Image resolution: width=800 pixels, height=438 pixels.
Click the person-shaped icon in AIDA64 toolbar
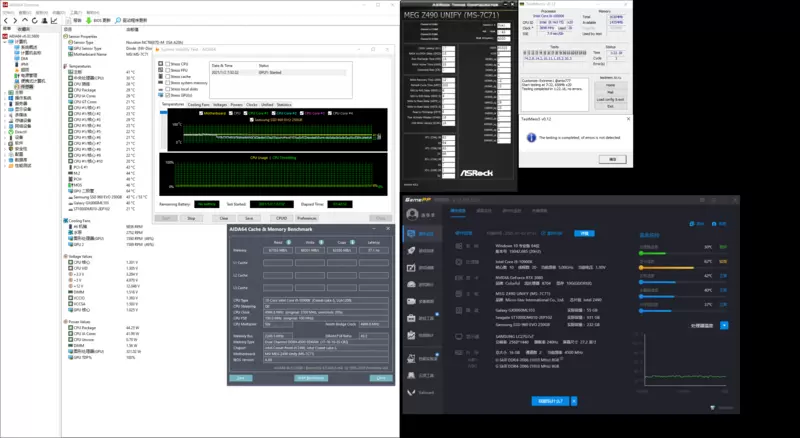pyautogui.click(x=44, y=20)
